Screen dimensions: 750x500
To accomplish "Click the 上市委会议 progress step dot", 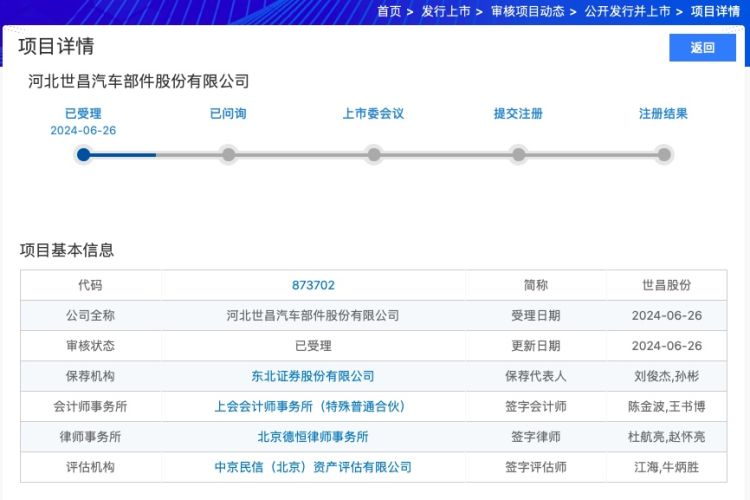I will (x=373, y=154).
